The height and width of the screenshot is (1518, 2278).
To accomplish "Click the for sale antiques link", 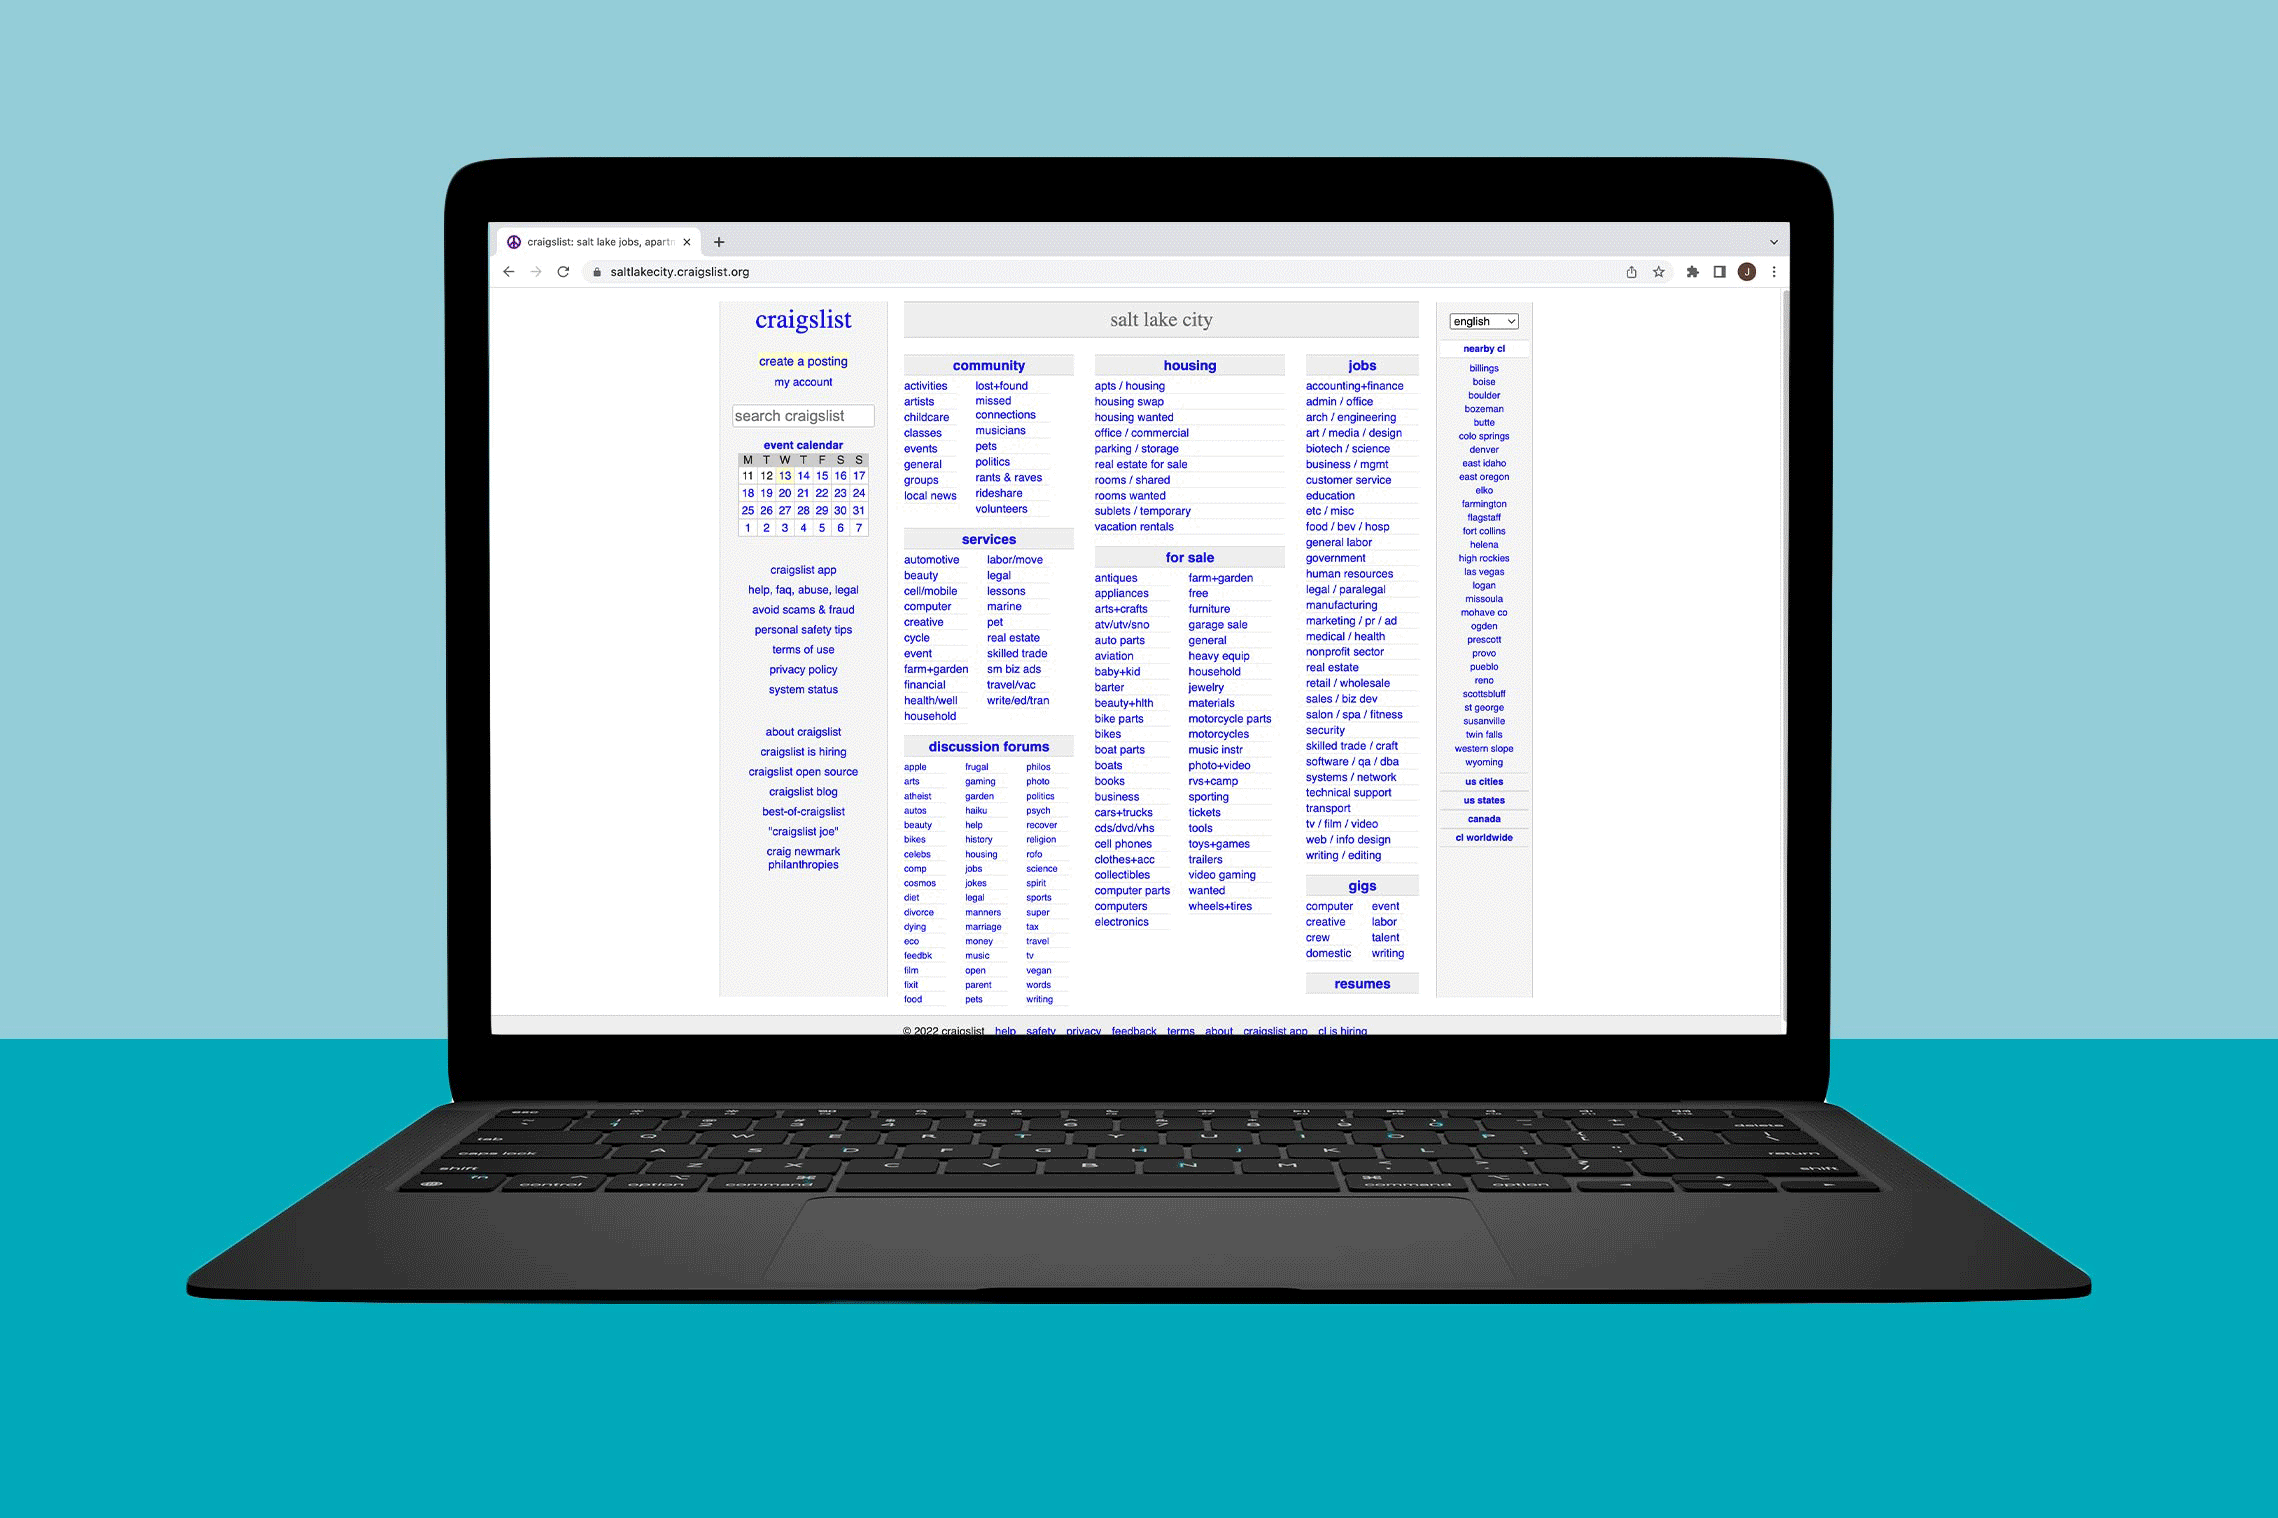I will (1109, 576).
